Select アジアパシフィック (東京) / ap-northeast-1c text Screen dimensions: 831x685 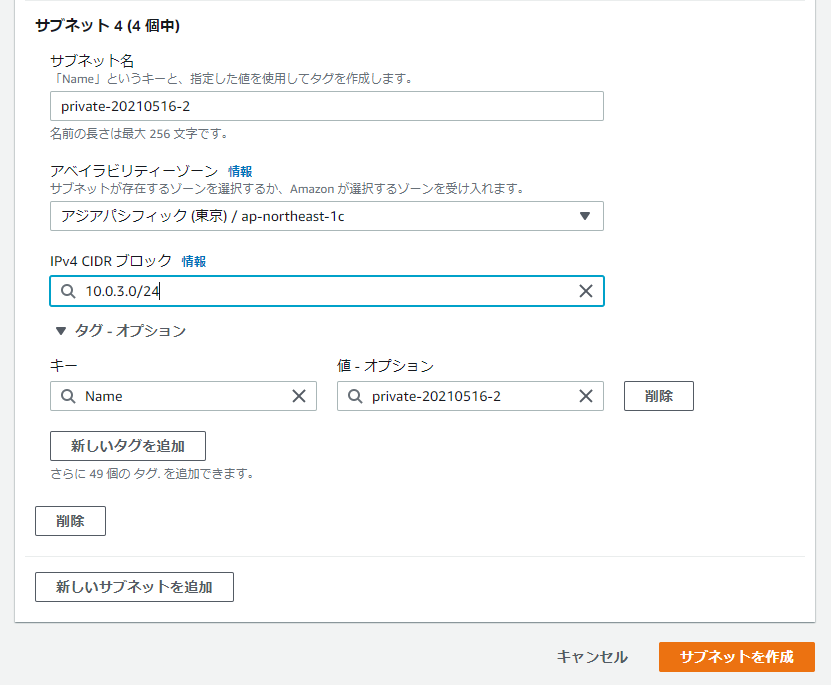click(x=202, y=216)
